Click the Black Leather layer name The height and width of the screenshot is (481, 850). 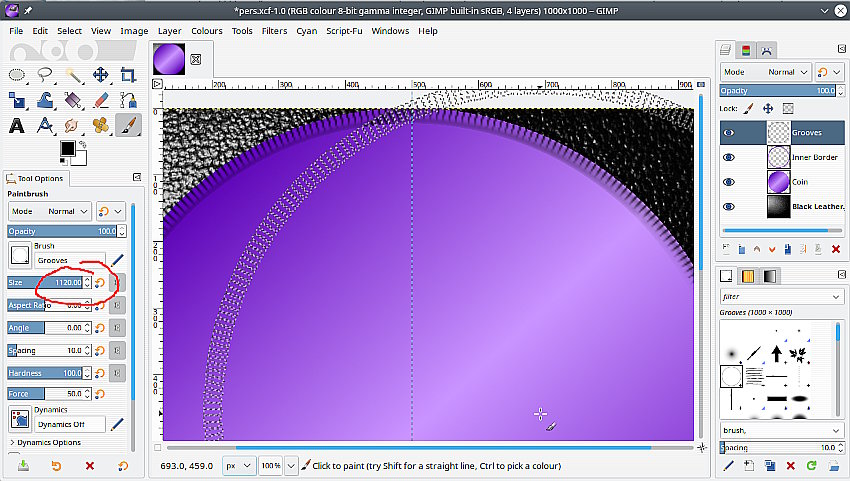coord(815,206)
